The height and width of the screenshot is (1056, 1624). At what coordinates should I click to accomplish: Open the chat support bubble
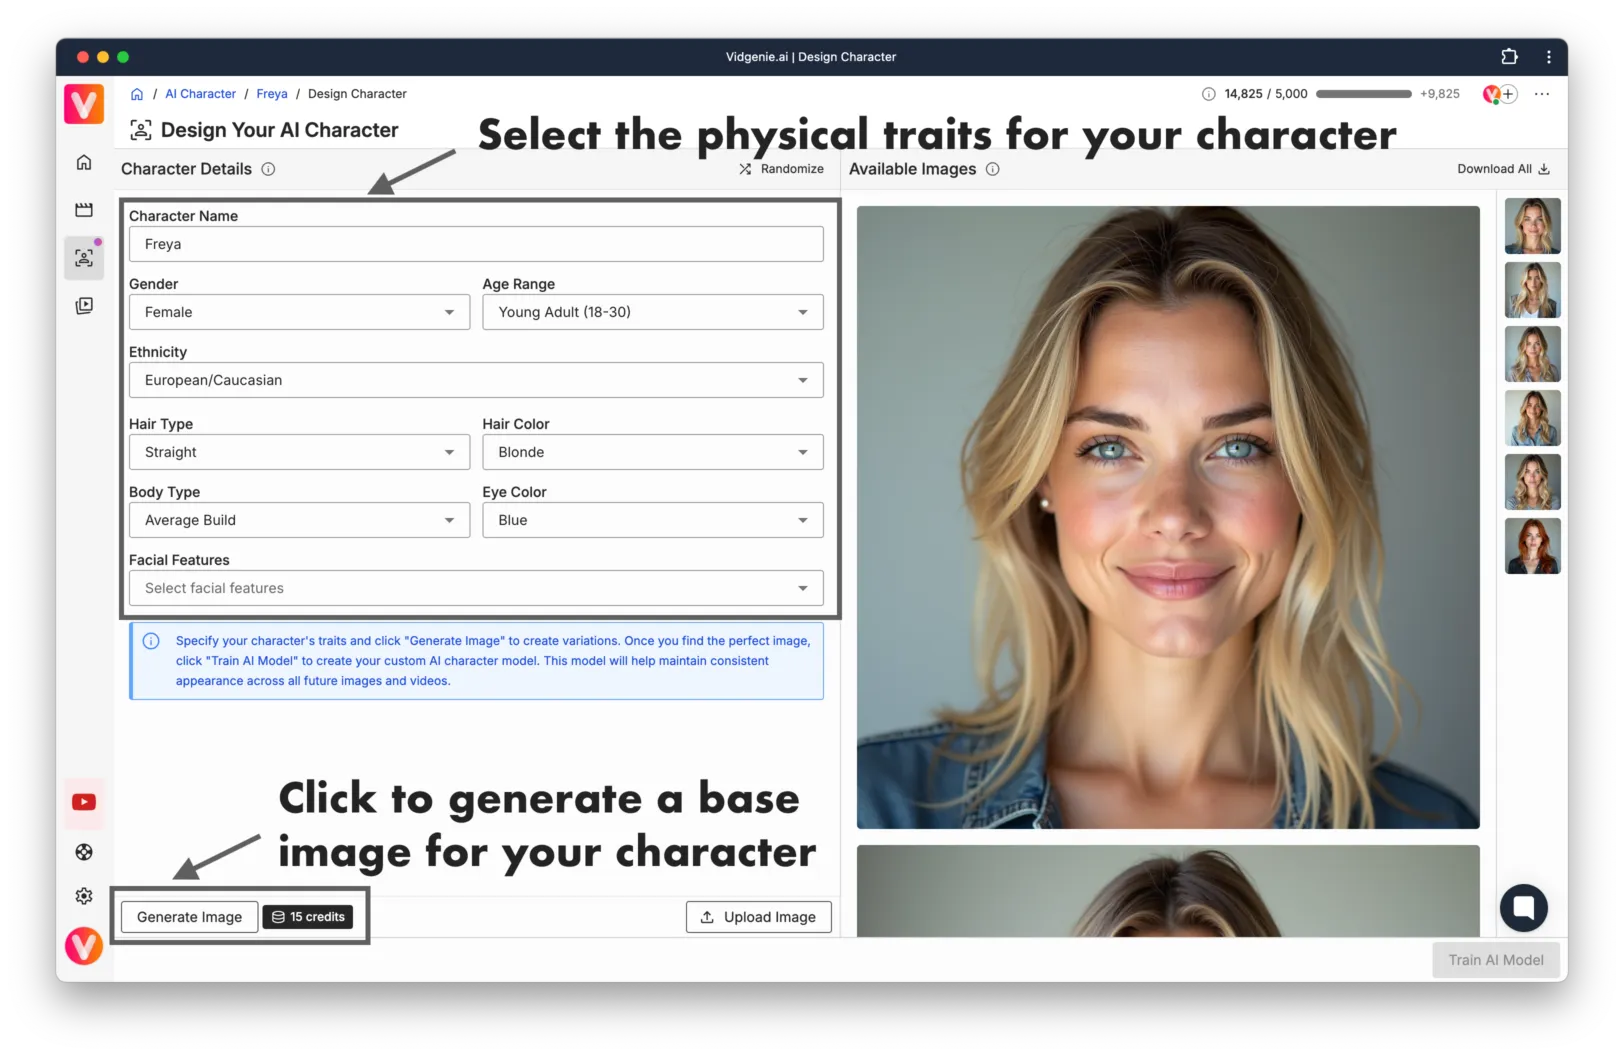click(x=1524, y=908)
